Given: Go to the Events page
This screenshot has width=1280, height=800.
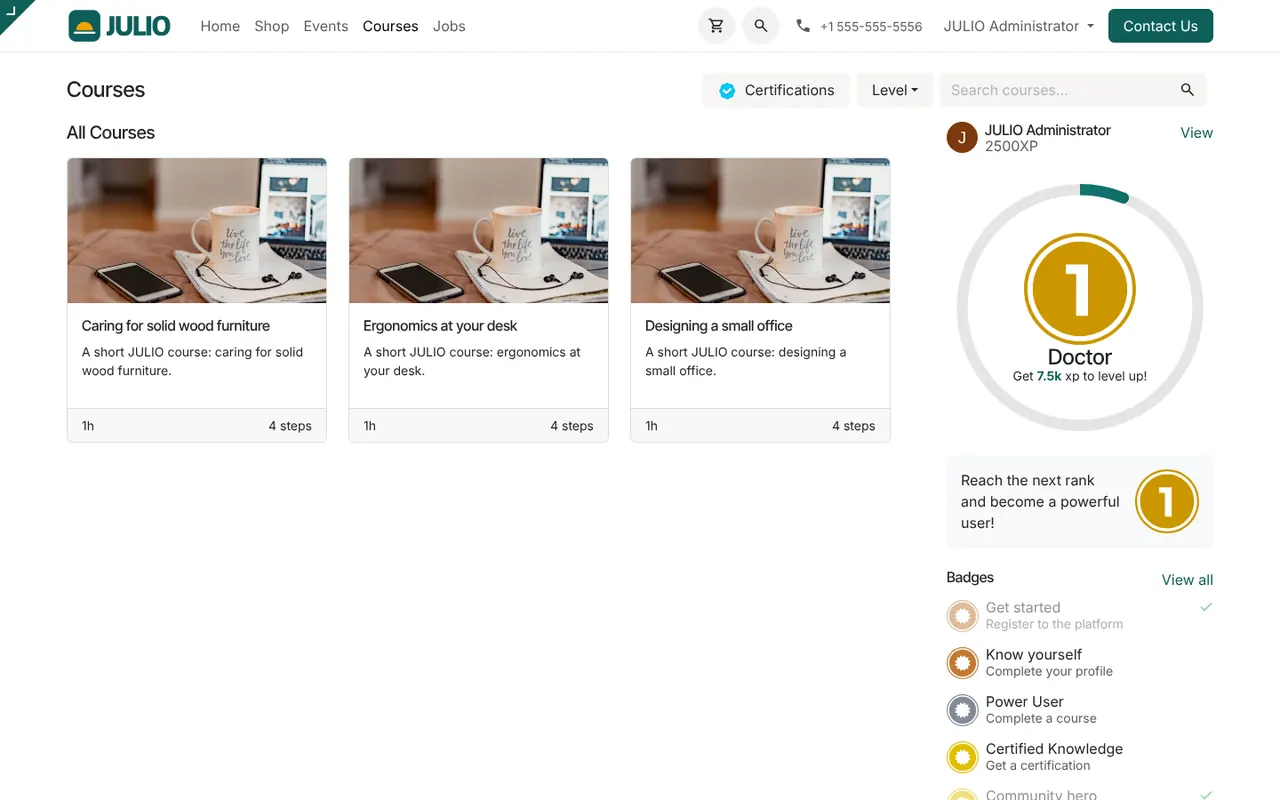Looking at the screenshot, I should (326, 26).
